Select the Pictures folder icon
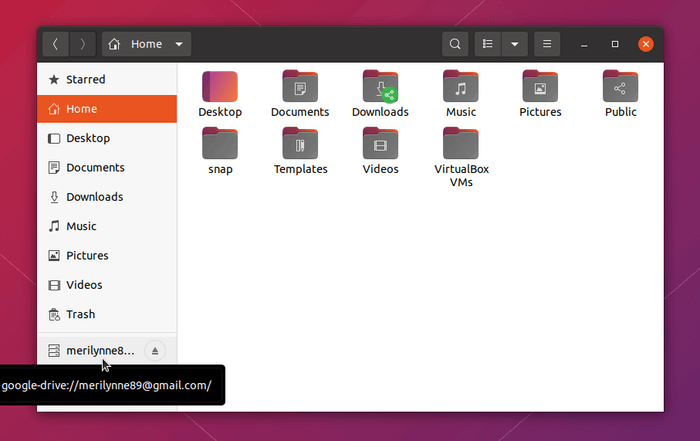 coord(540,87)
